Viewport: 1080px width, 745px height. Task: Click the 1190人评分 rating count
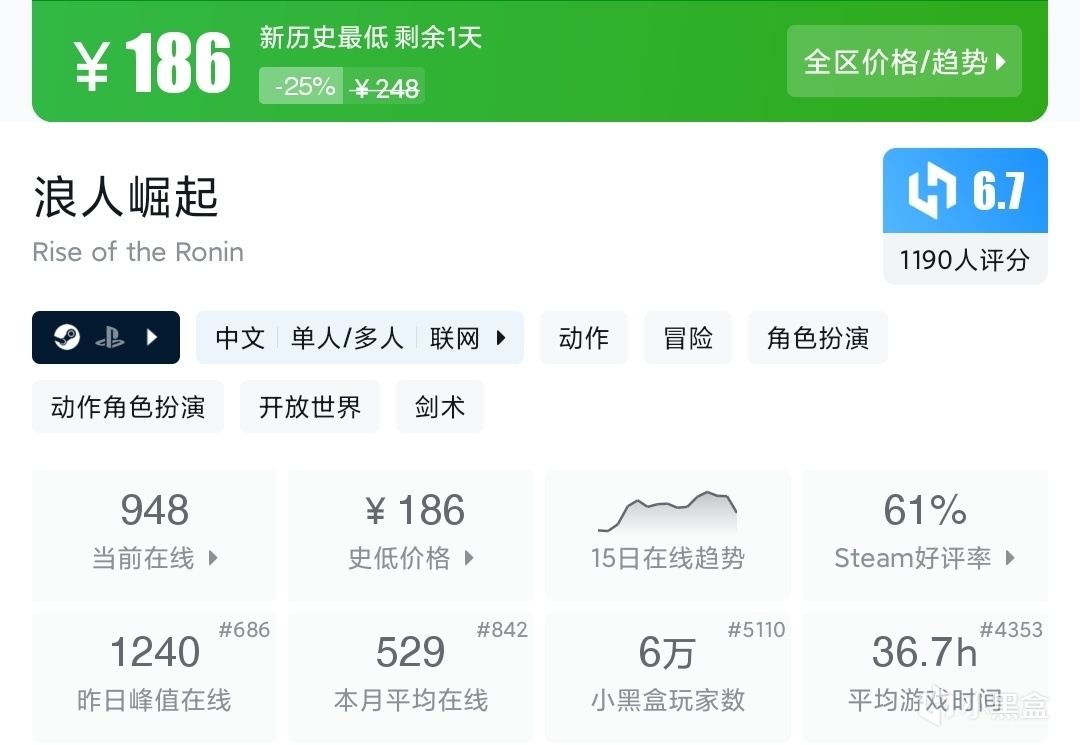965,260
